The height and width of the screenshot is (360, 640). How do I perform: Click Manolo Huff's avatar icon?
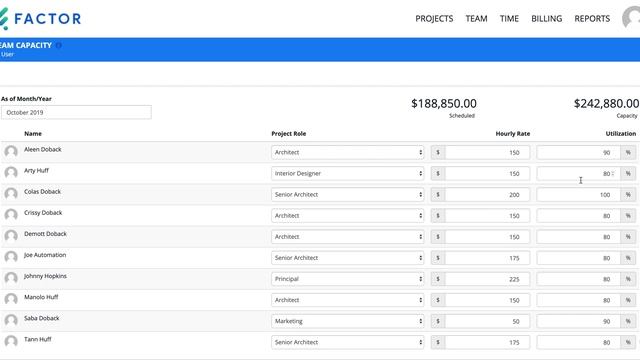pyautogui.click(x=11, y=299)
